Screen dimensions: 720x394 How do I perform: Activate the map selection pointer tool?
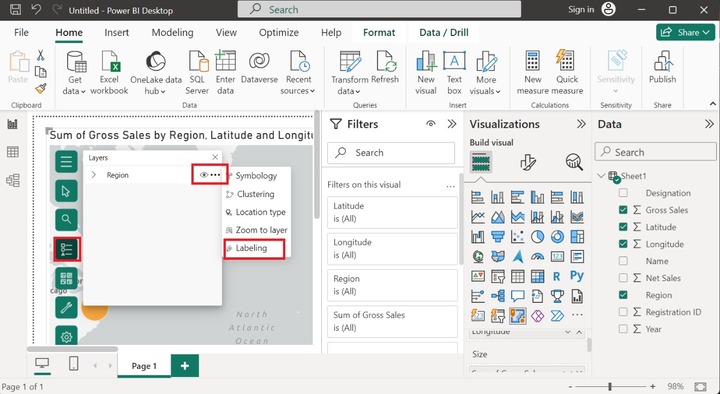(x=66, y=191)
